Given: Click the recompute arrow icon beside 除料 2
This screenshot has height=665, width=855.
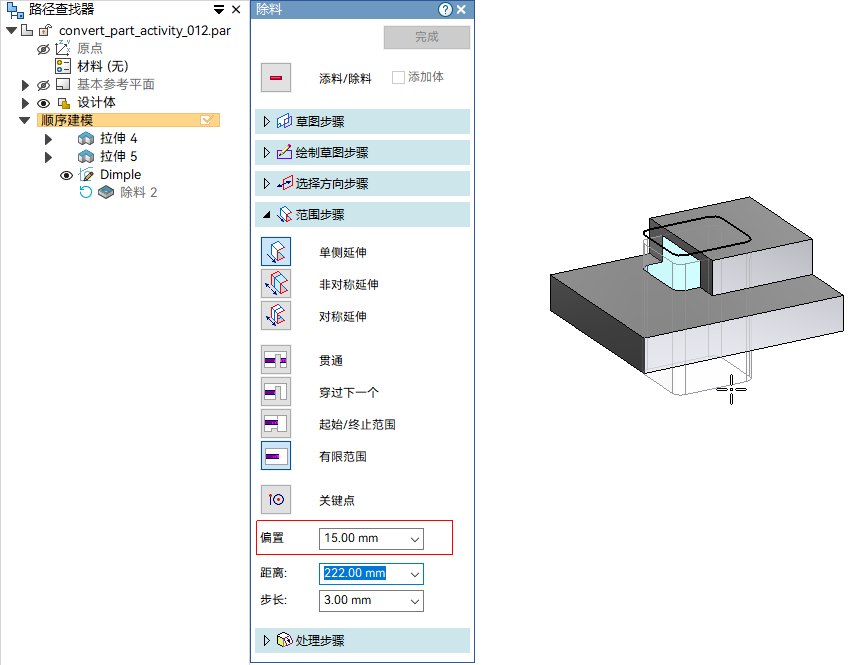Looking at the screenshot, I should point(85,192).
